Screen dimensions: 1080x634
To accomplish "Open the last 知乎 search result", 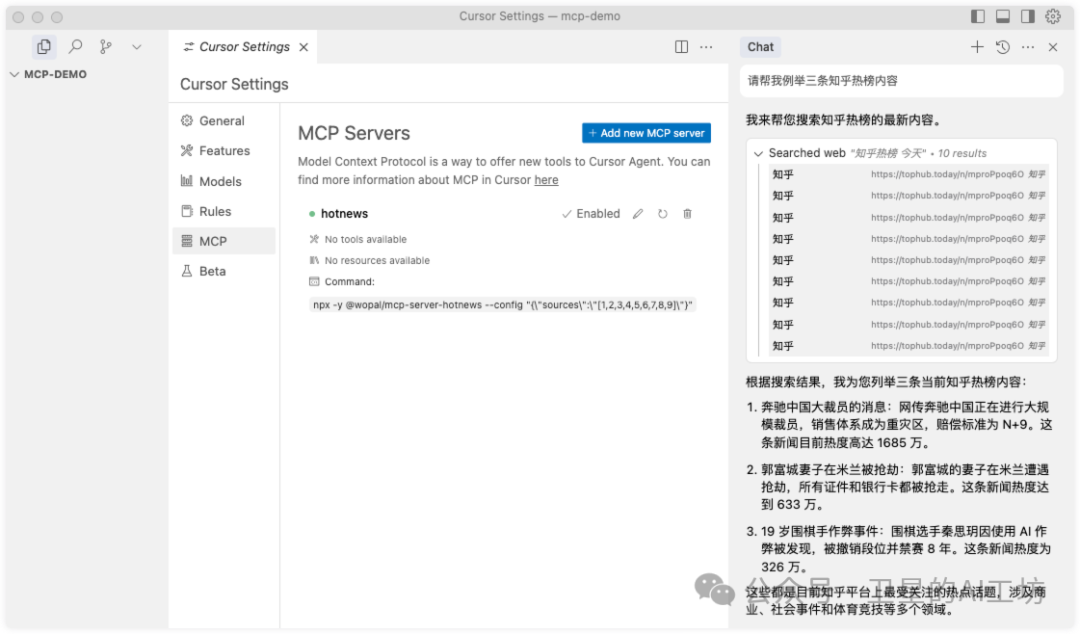I will pyautogui.click(x=908, y=346).
